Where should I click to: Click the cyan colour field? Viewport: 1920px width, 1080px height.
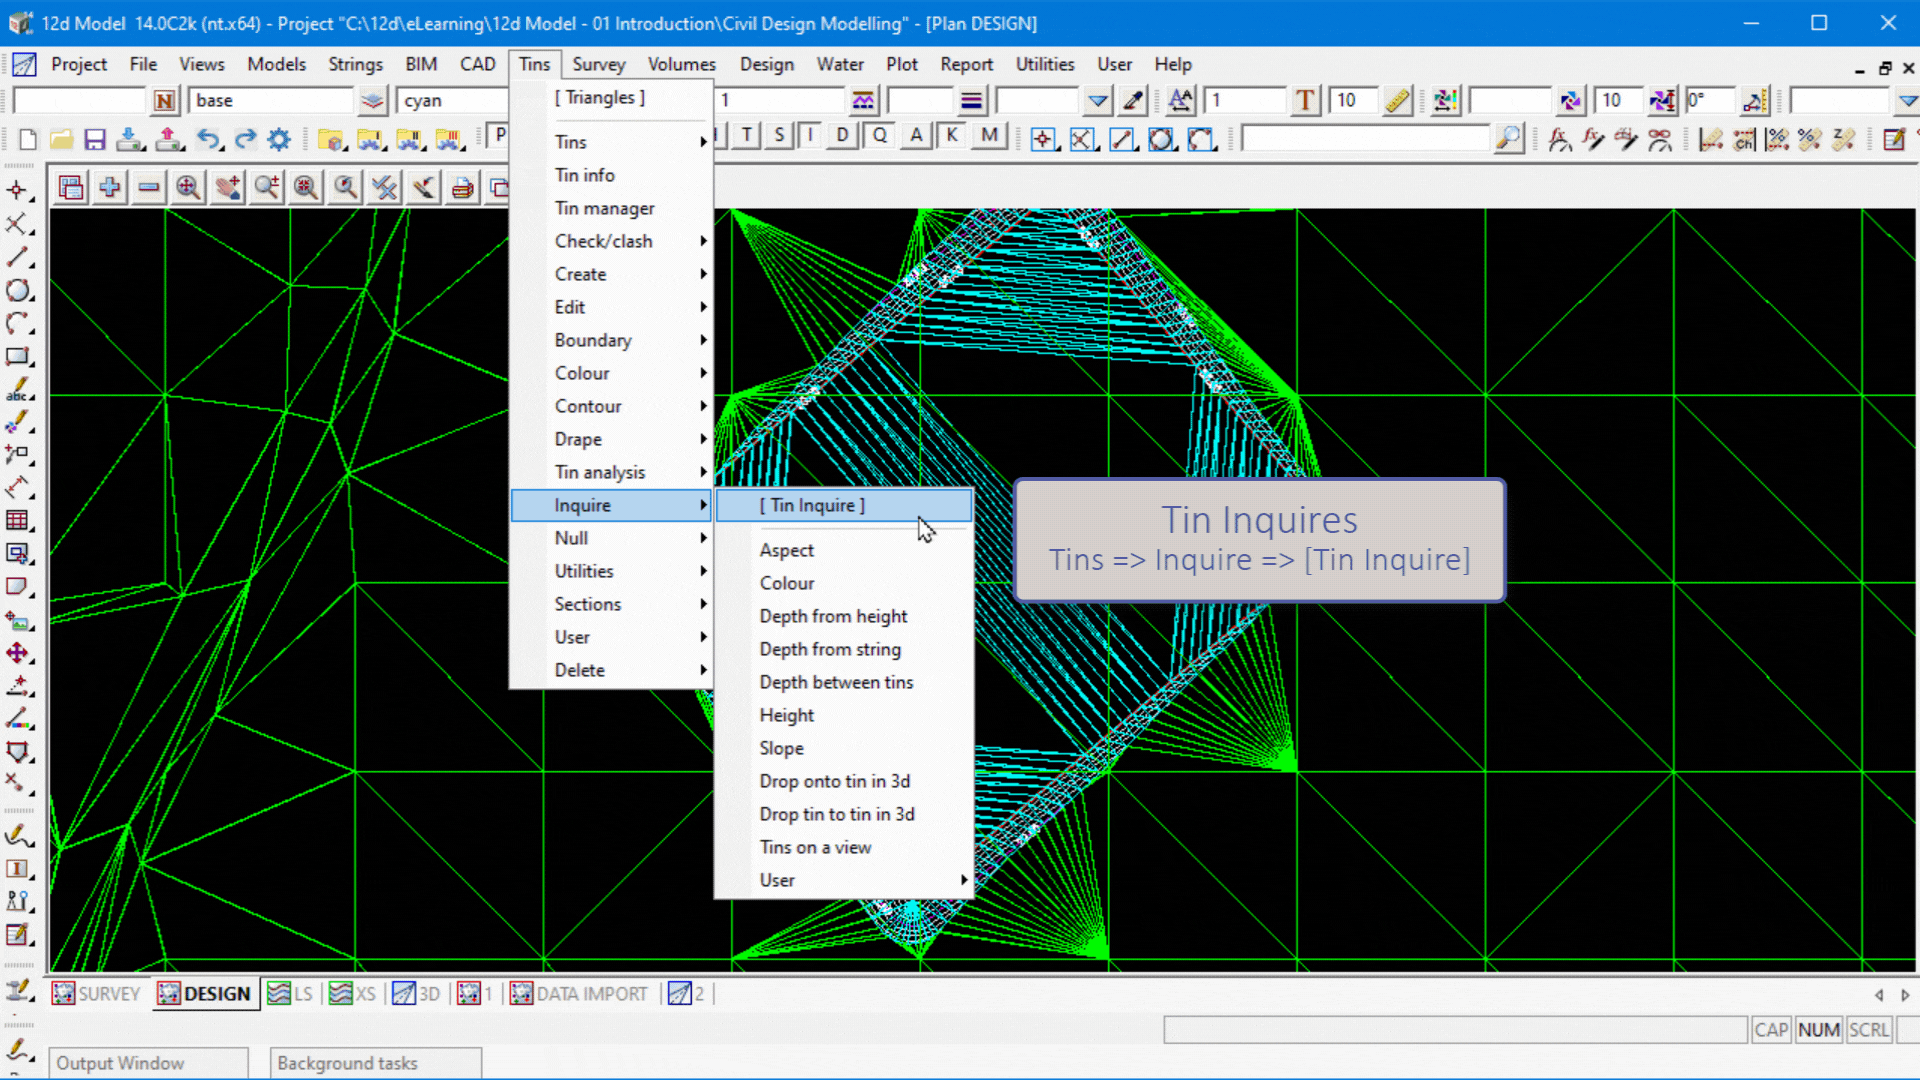coord(450,101)
